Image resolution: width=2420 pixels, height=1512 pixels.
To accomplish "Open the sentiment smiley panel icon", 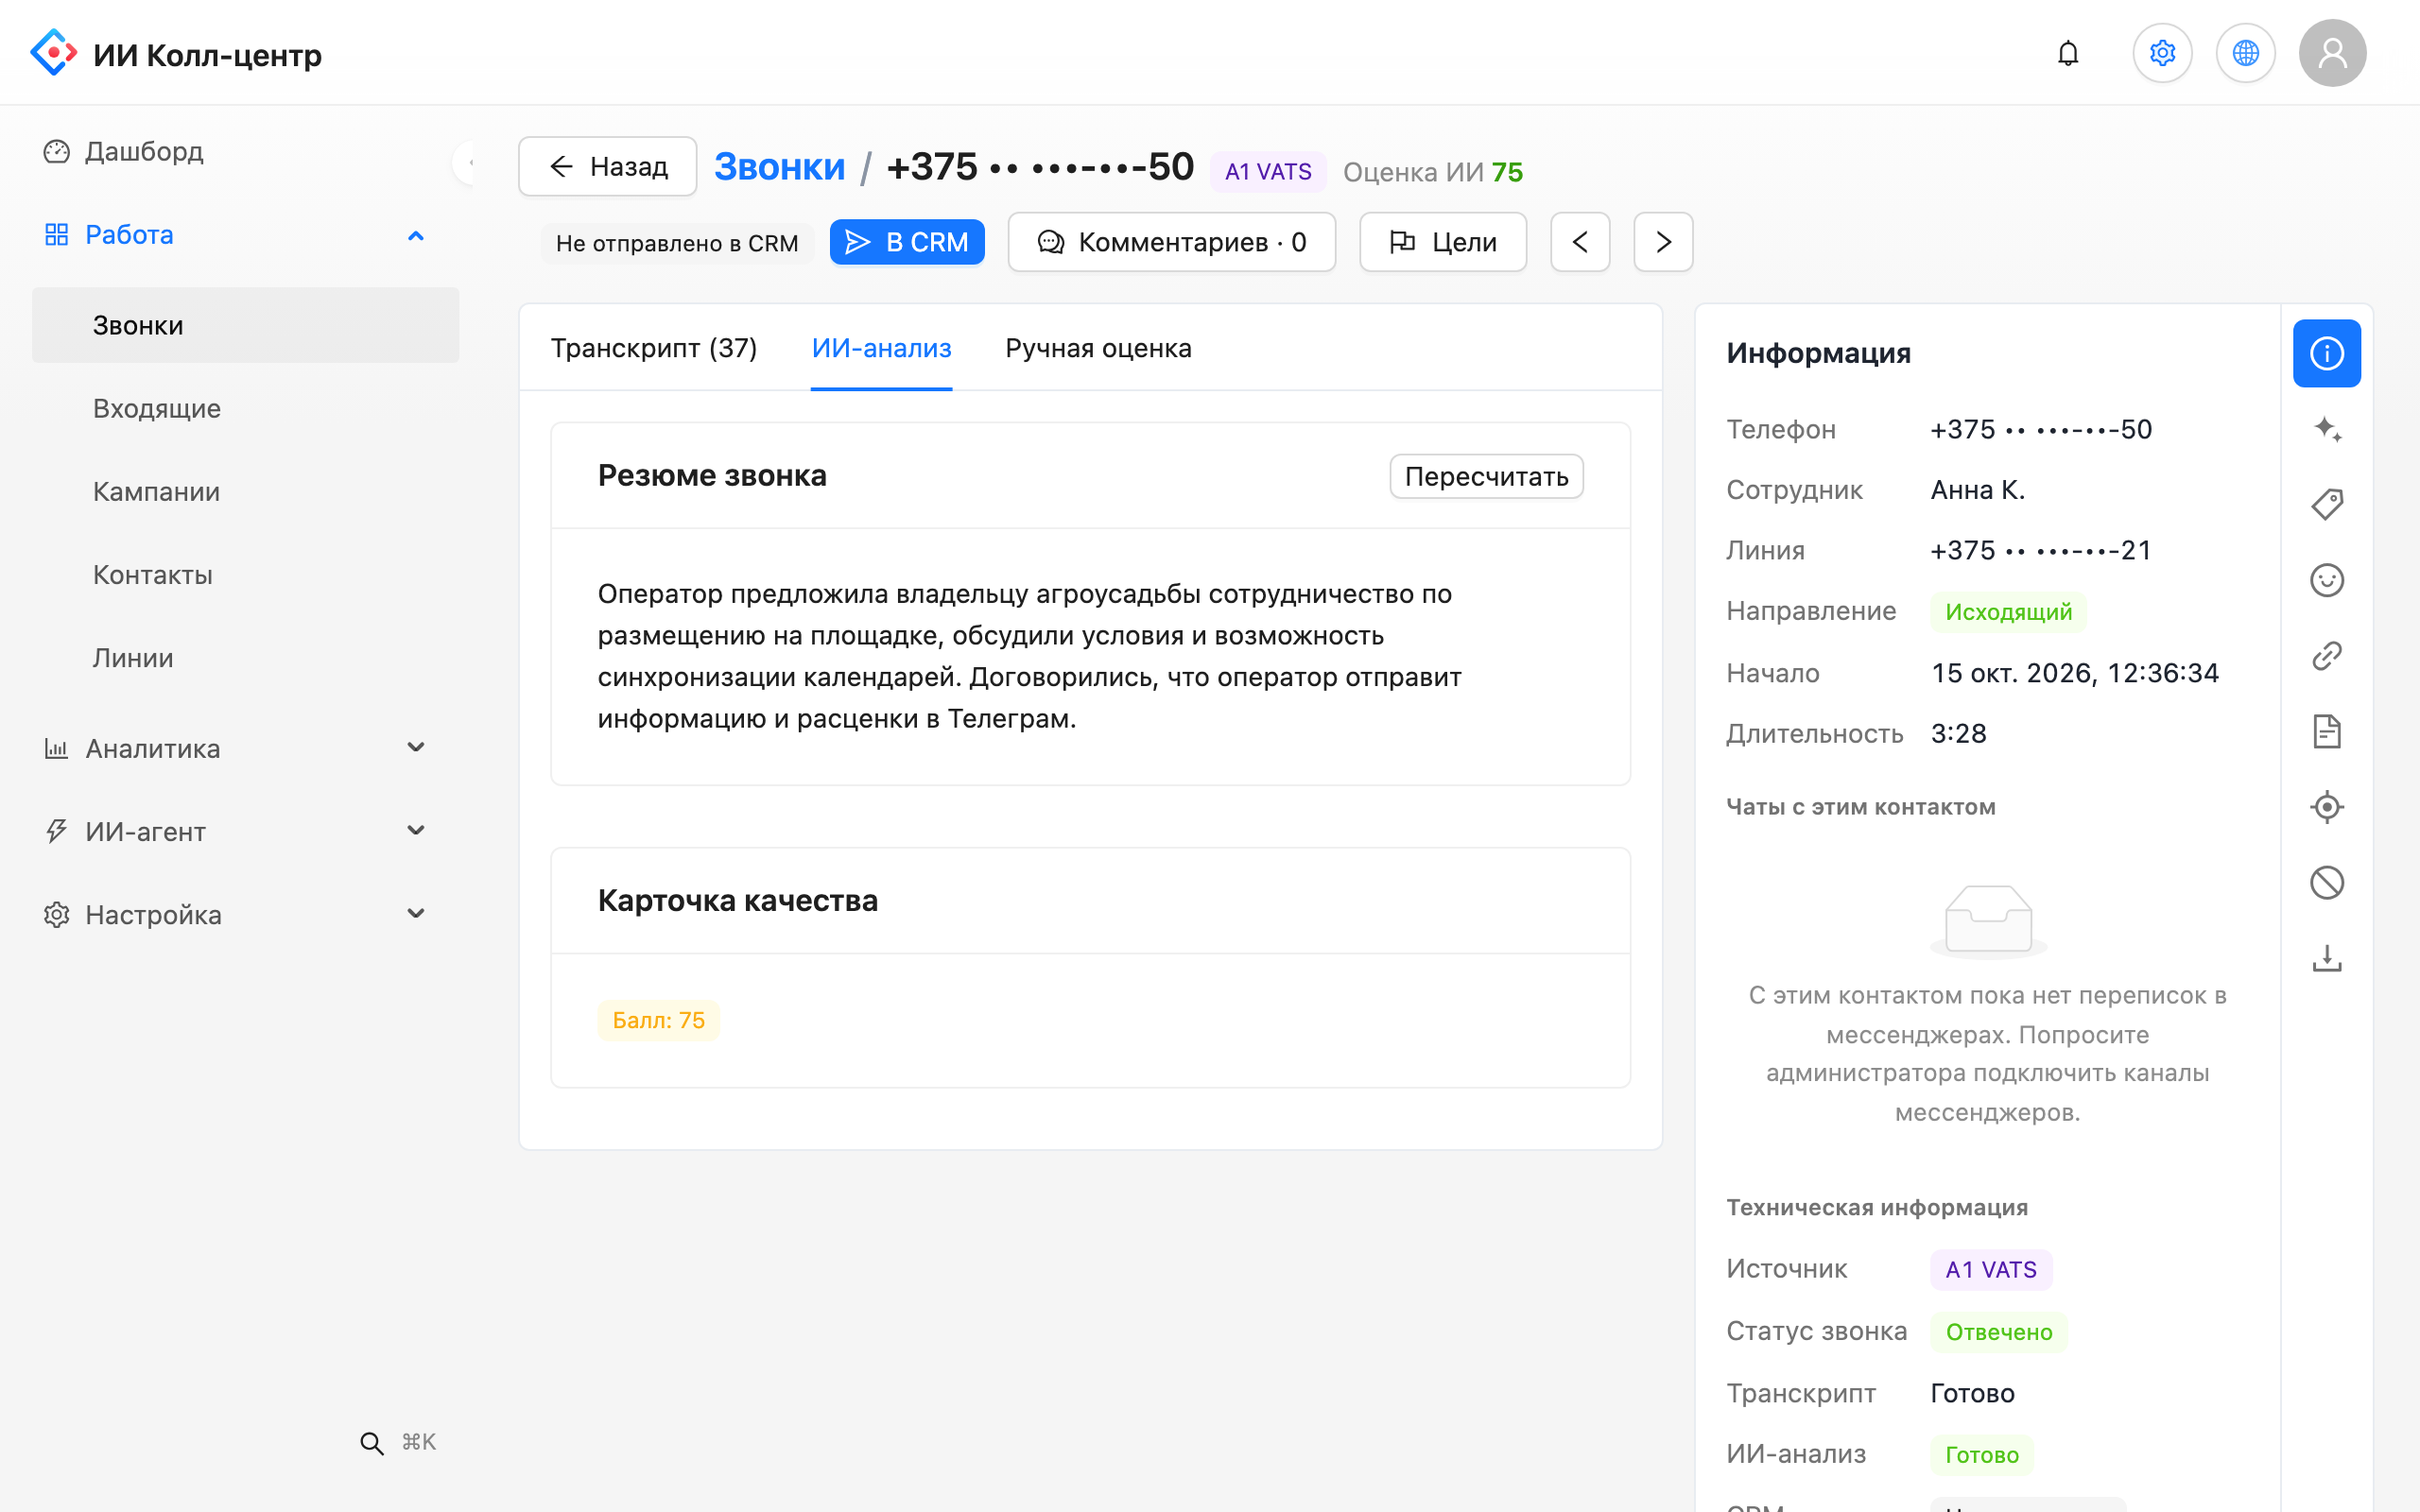I will click(2326, 580).
